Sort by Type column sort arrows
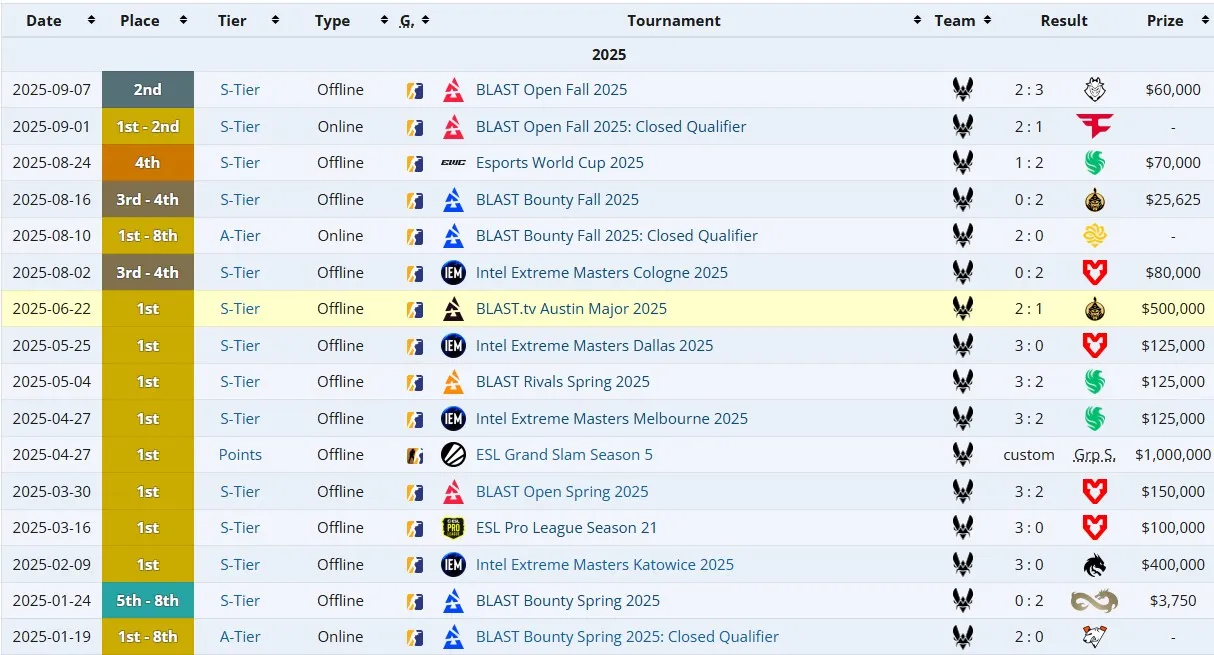 coord(384,20)
